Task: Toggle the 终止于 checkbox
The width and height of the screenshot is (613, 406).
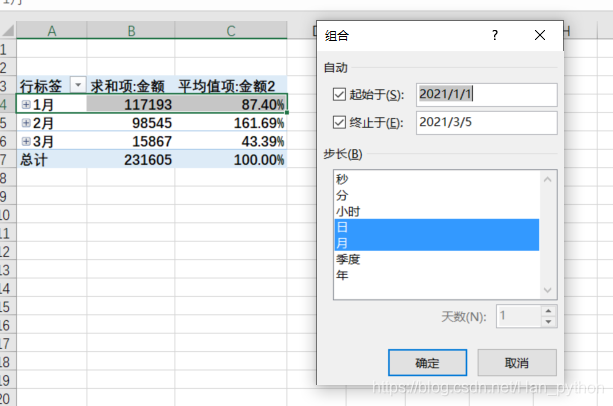Action: click(x=339, y=122)
